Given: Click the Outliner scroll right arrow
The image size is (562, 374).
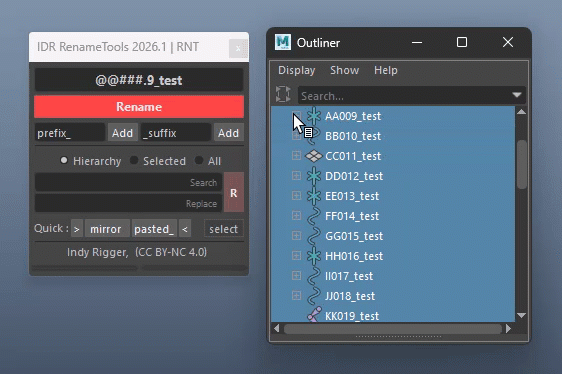Looking at the screenshot, I should (x=508, y=328).
